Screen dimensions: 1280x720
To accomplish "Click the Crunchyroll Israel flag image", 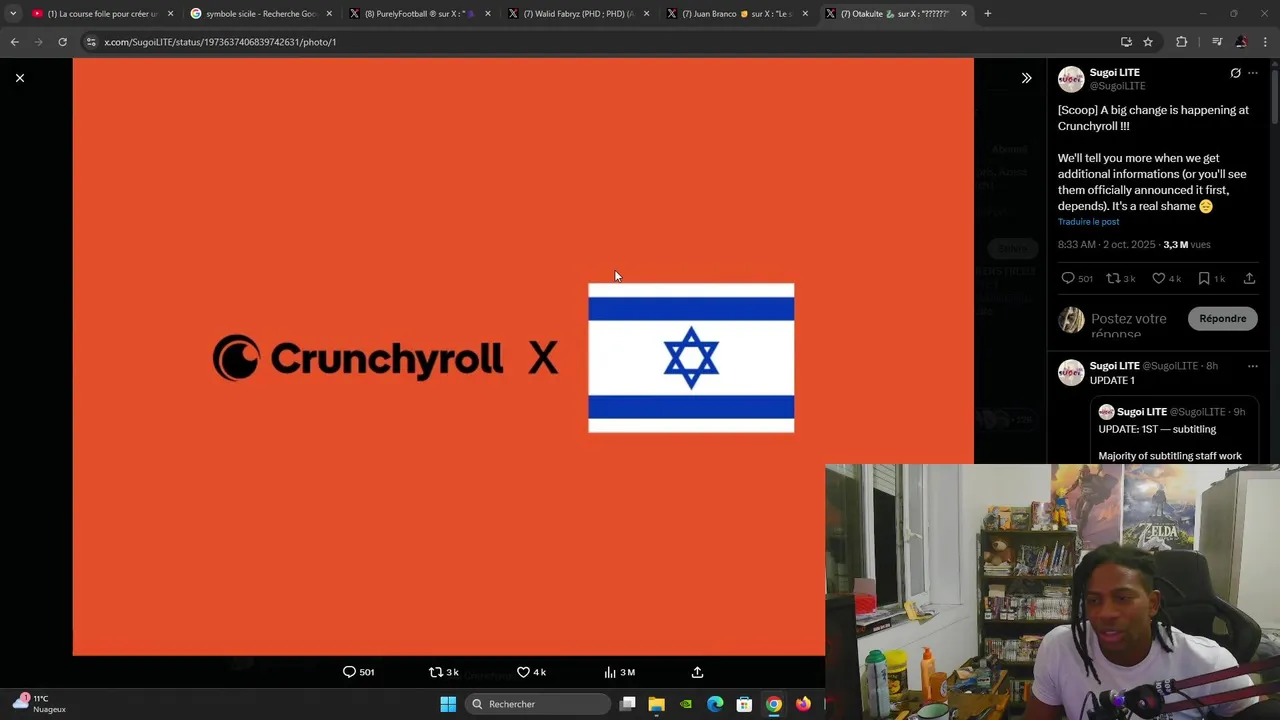I will (x=523, y=357).
